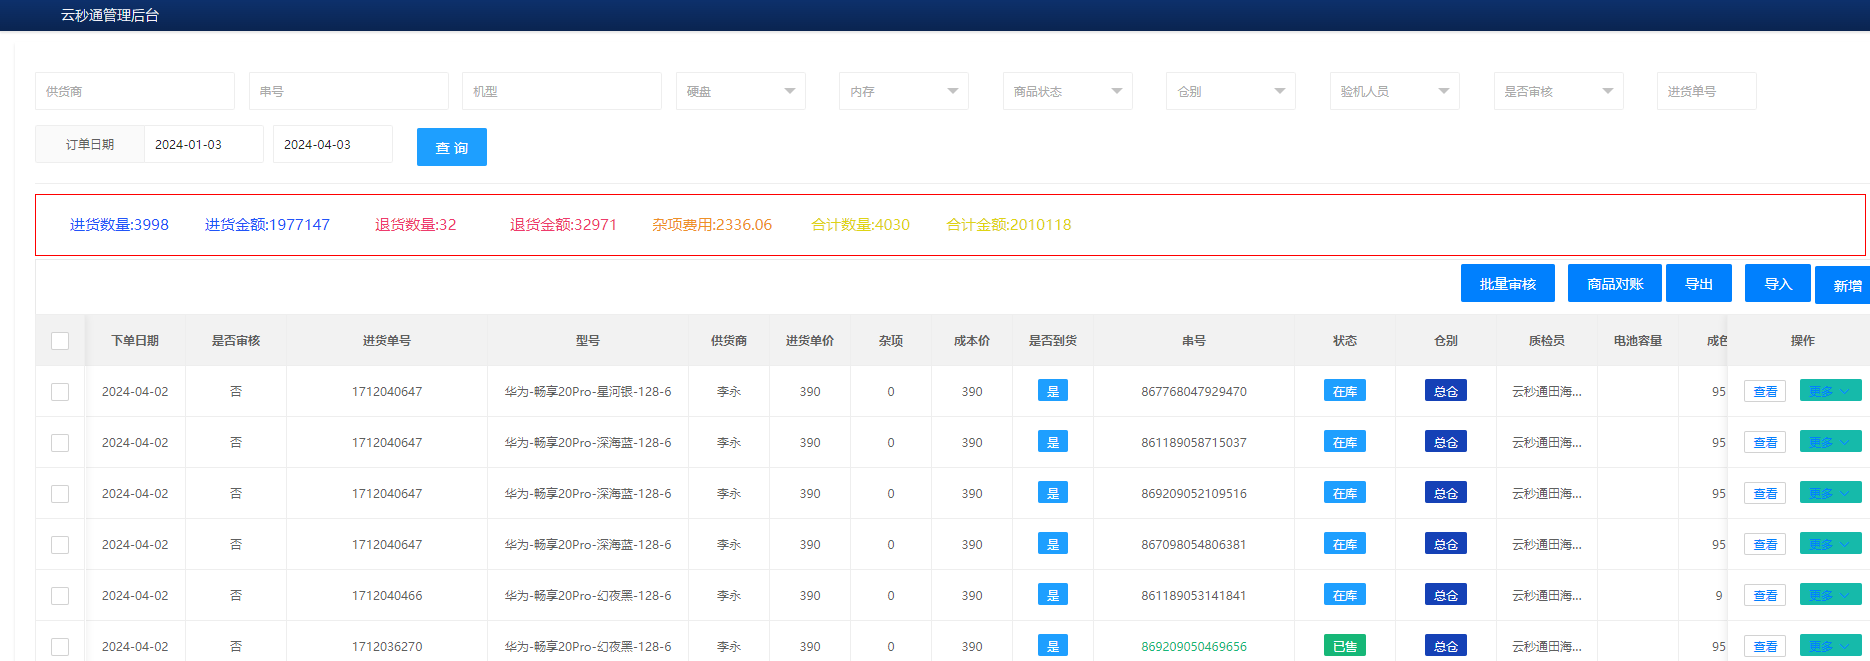Viewport: 1870px width, 661px height.
Task: Focus the 进货单号 filter input
Action: [1707, 91]
